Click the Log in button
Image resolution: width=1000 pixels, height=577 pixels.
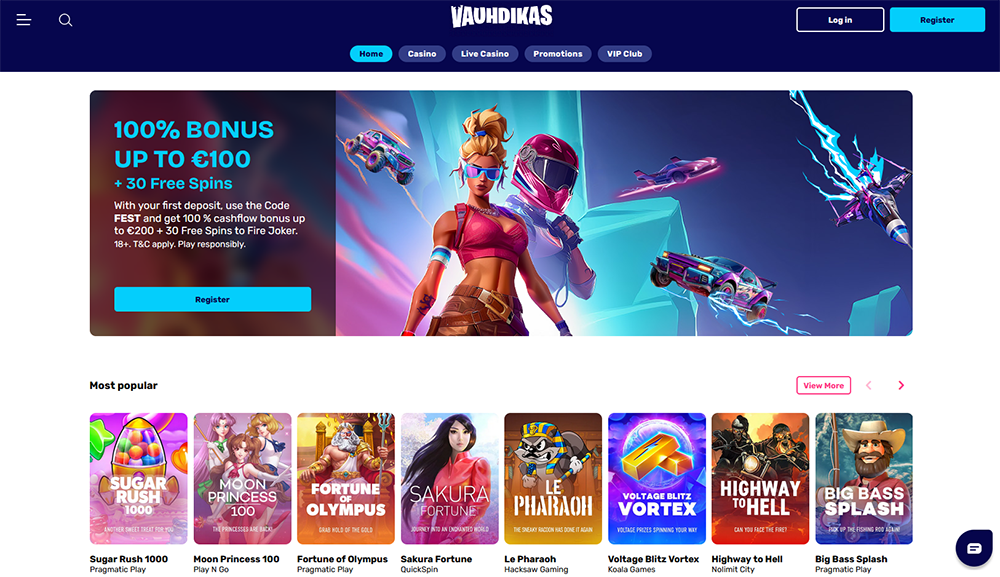pos(840,20)
